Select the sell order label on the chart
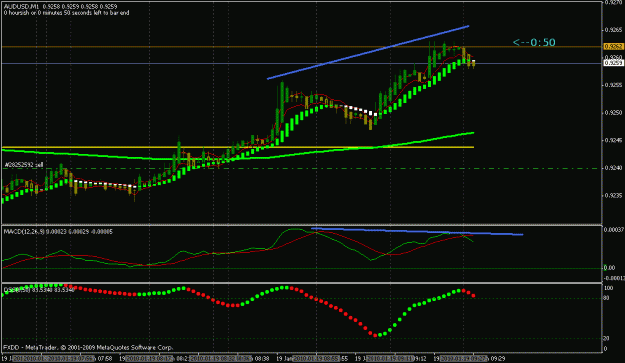This screenshot has width=625, height=363. point(24,165)
